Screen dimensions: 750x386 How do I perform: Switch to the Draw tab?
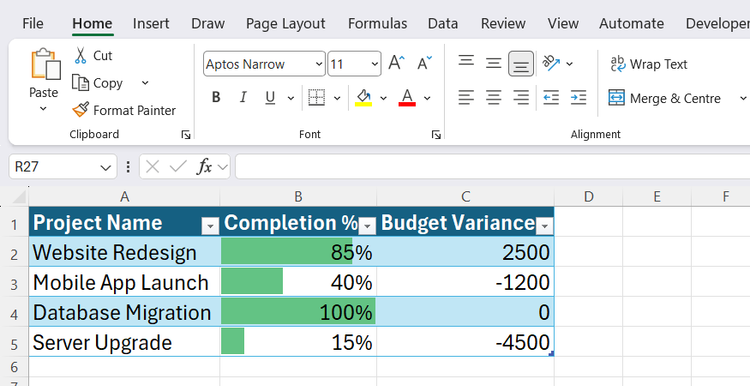(x=208, y=23)
